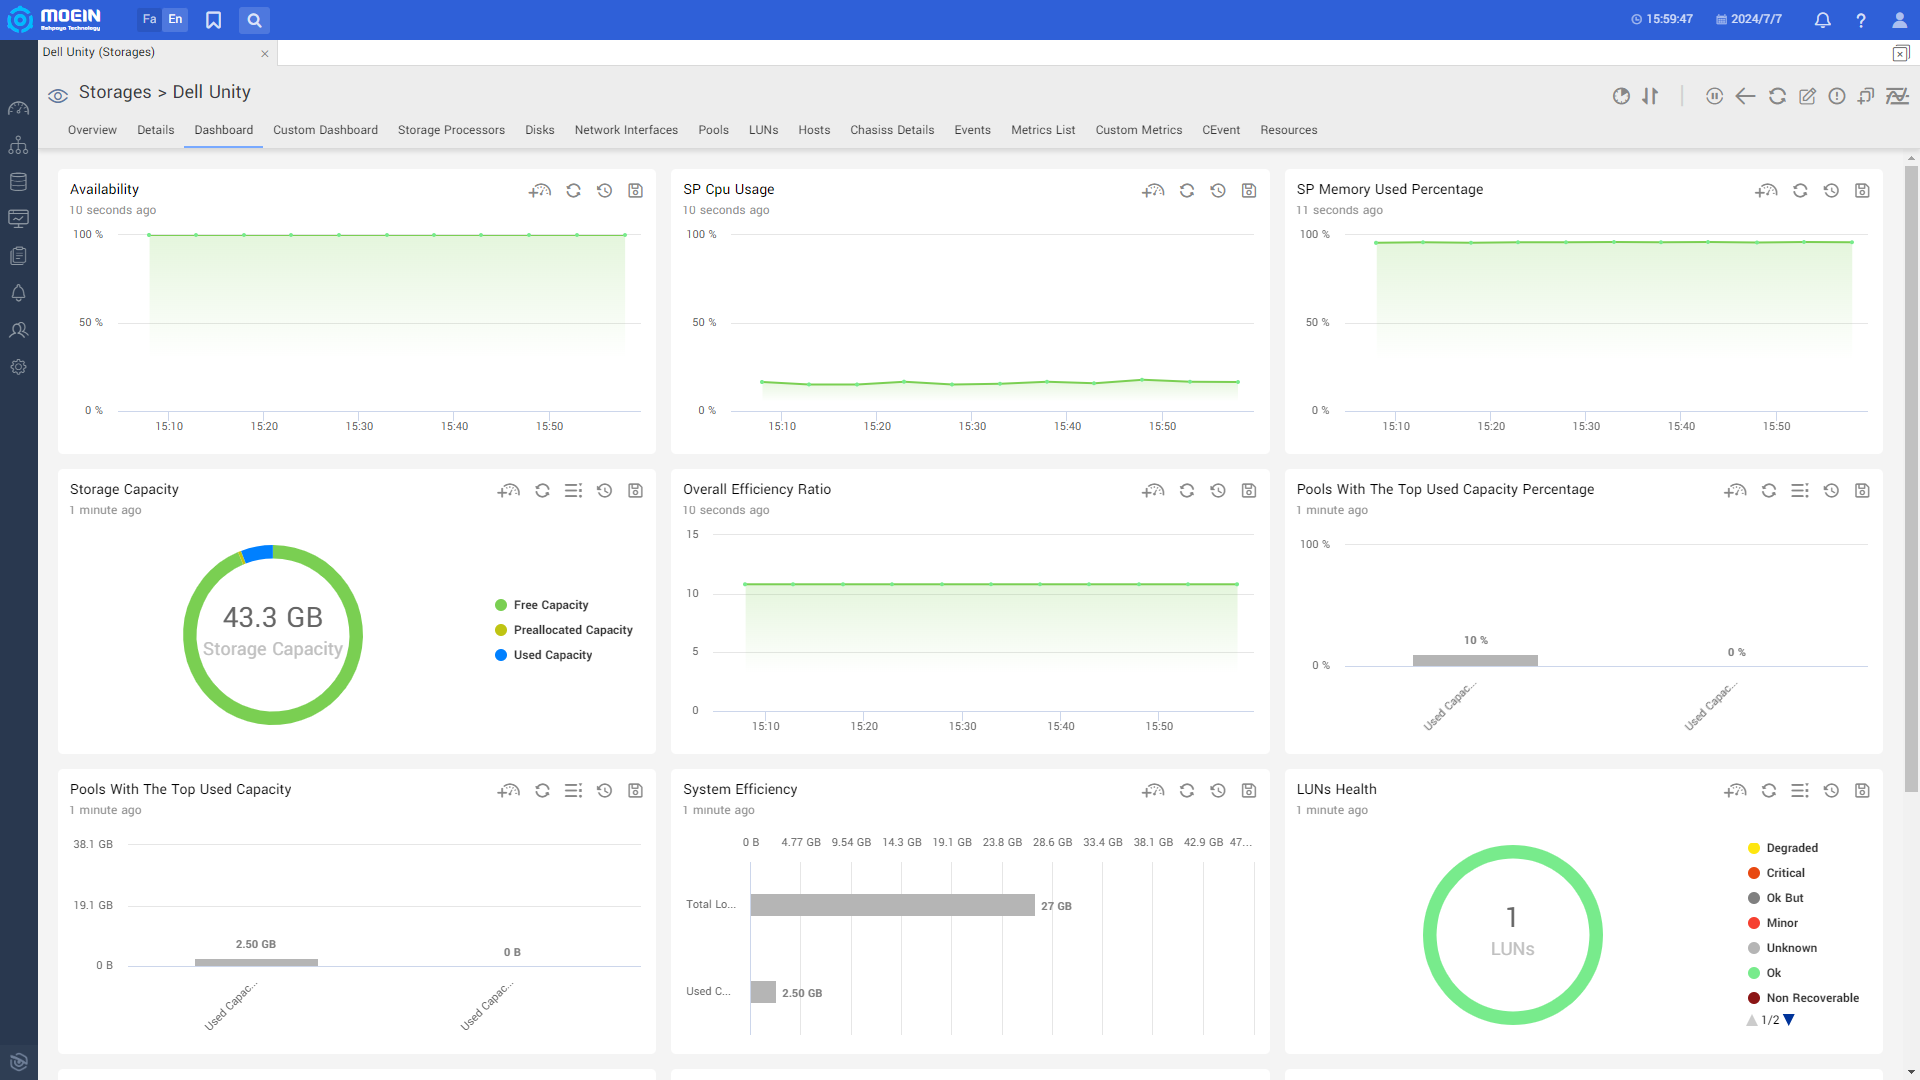The height and width of the screenshot is (1080, 1920).
Task: Open list menu of System Efficiency neighbor Pools widget
Action: (x=573, y=790)
